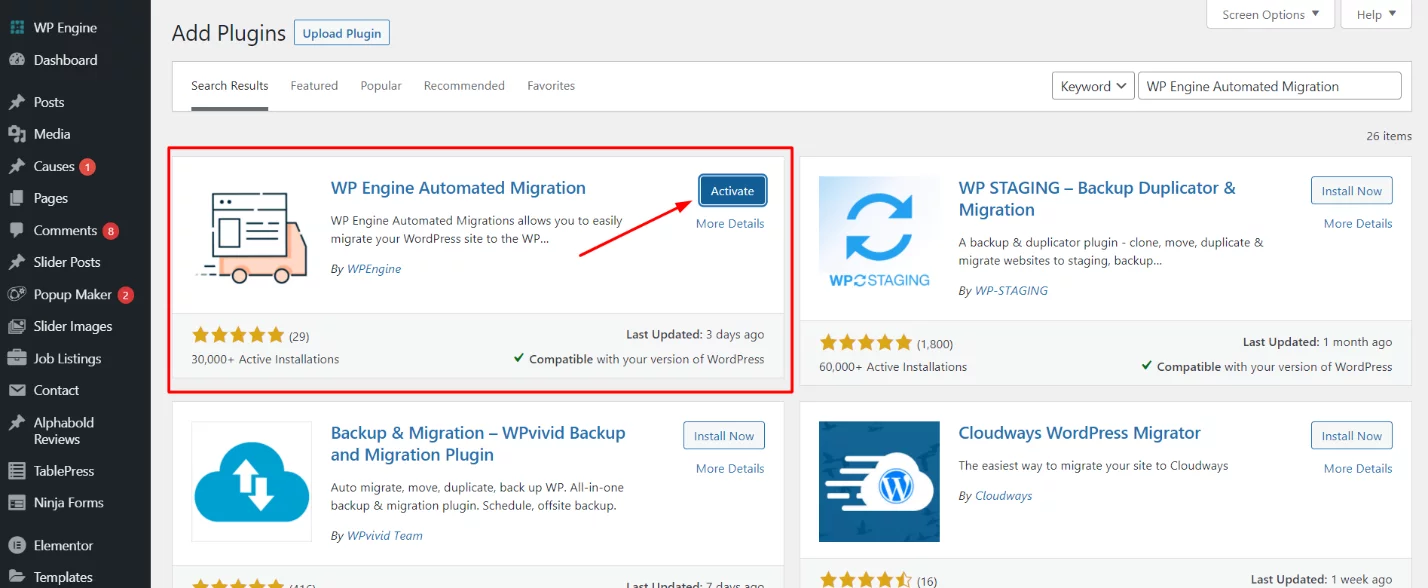Click the Causes pin icon
The height and width of the screenshot is (588, 1428).
[16, 166]
